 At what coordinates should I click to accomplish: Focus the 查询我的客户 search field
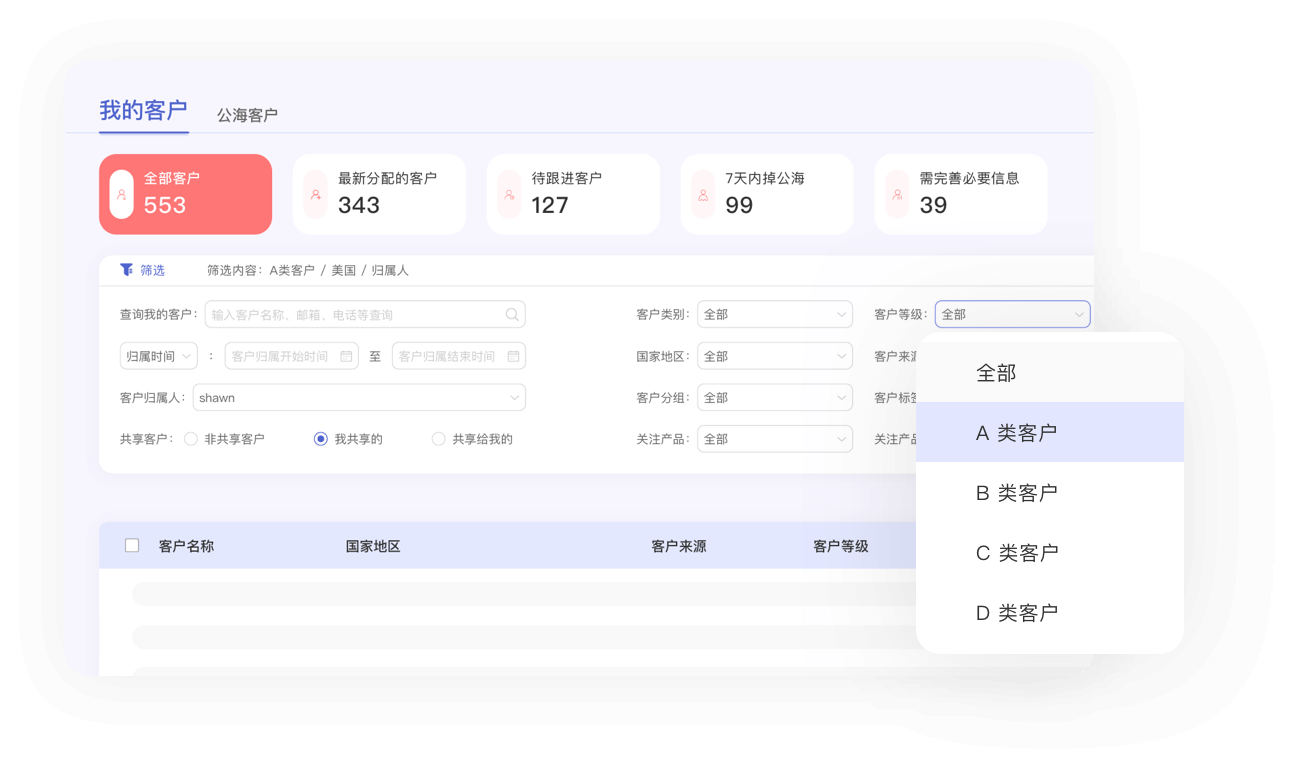click(x=355, y=315)
